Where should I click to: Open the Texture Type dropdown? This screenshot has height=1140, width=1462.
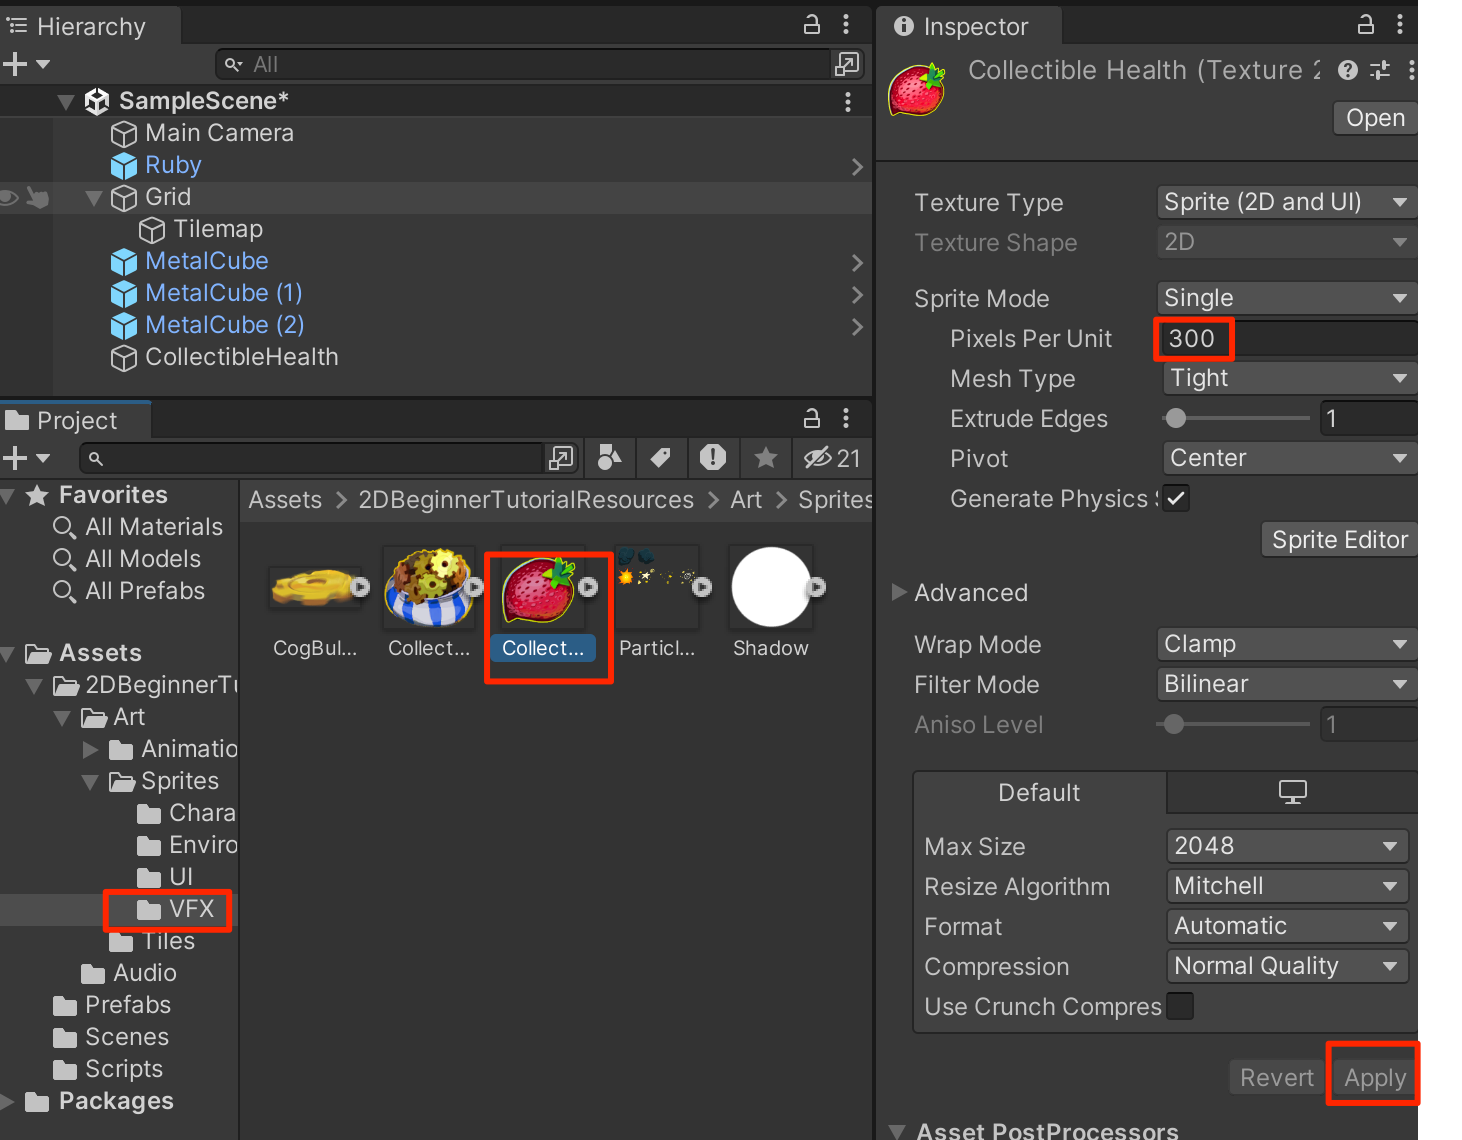1285,202
